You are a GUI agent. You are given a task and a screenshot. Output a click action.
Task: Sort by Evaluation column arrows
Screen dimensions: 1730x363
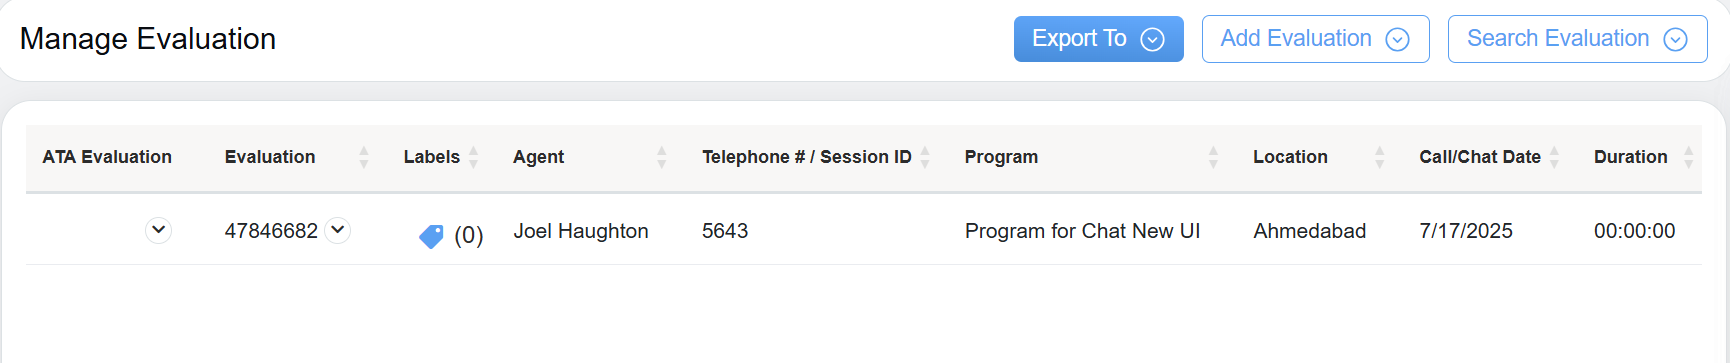click(364, 157)
